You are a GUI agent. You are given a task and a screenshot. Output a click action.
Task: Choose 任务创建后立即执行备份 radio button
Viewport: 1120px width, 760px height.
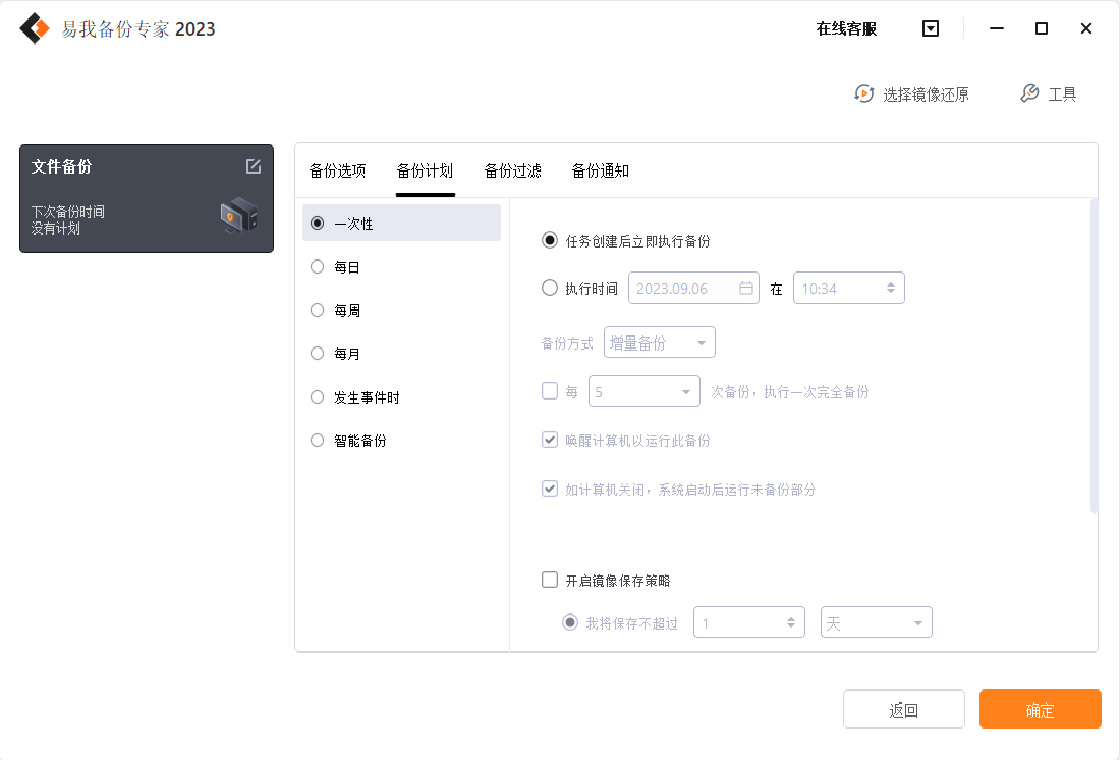(x=549, y=241)
